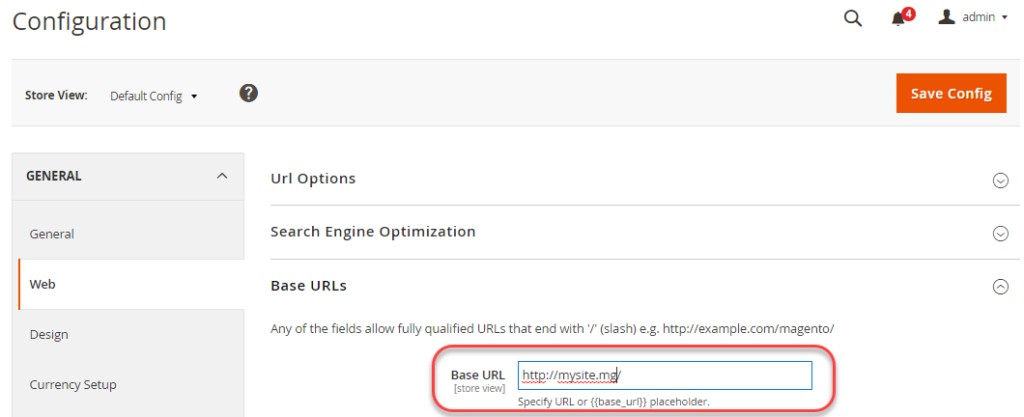Collapse the GENERAL sidebar section

(128, 176)
